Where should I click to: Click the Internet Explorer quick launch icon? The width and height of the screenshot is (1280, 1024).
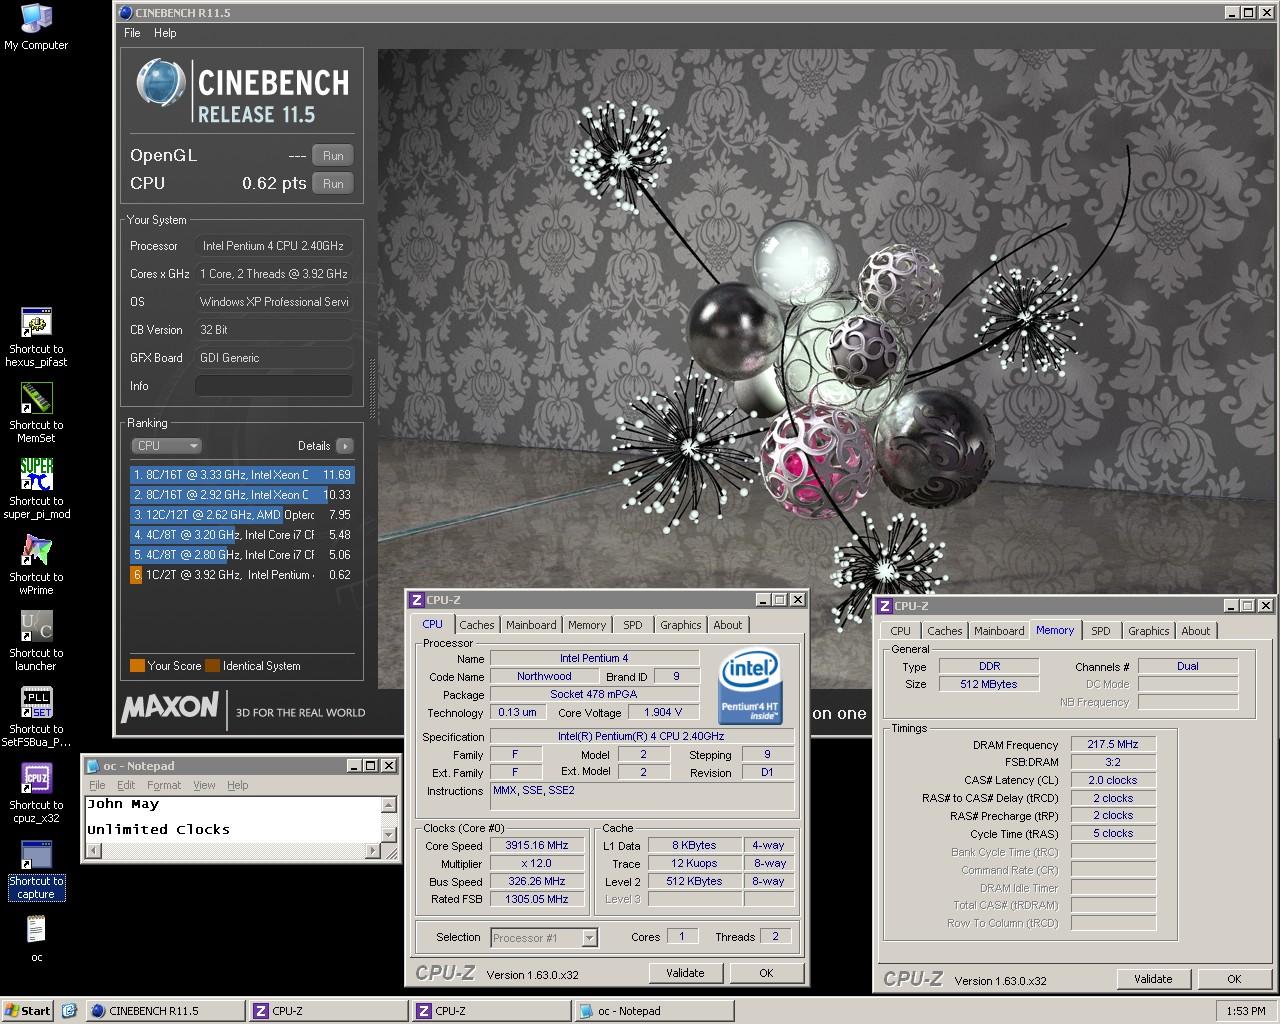(69, 1011)
